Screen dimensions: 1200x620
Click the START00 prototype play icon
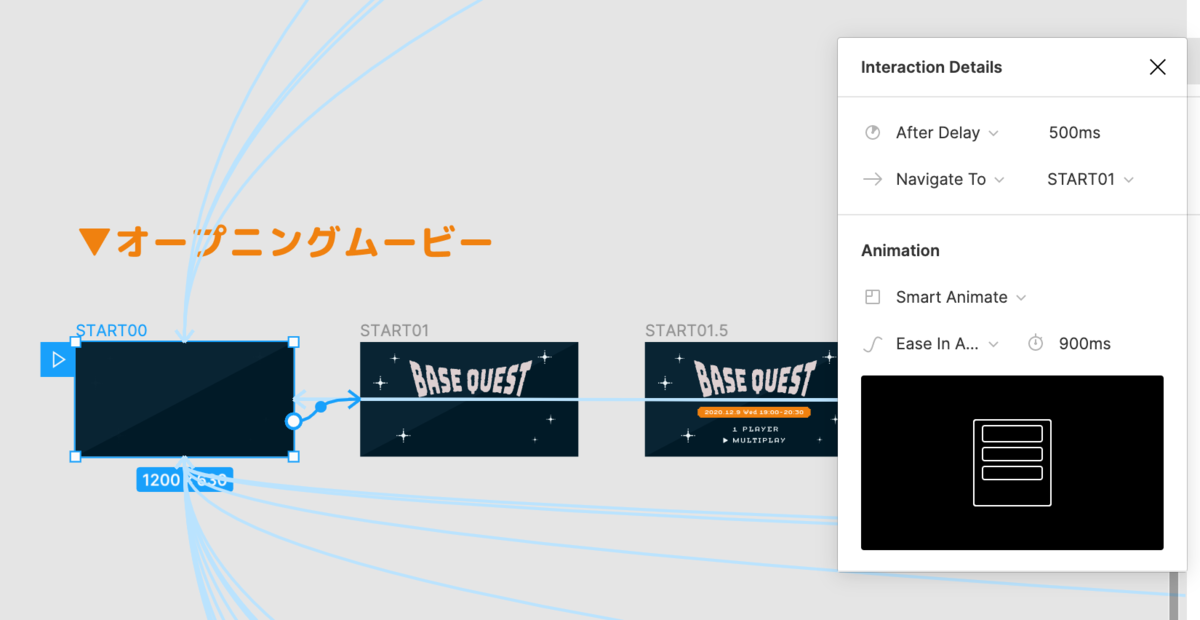(x=57, y=359)
